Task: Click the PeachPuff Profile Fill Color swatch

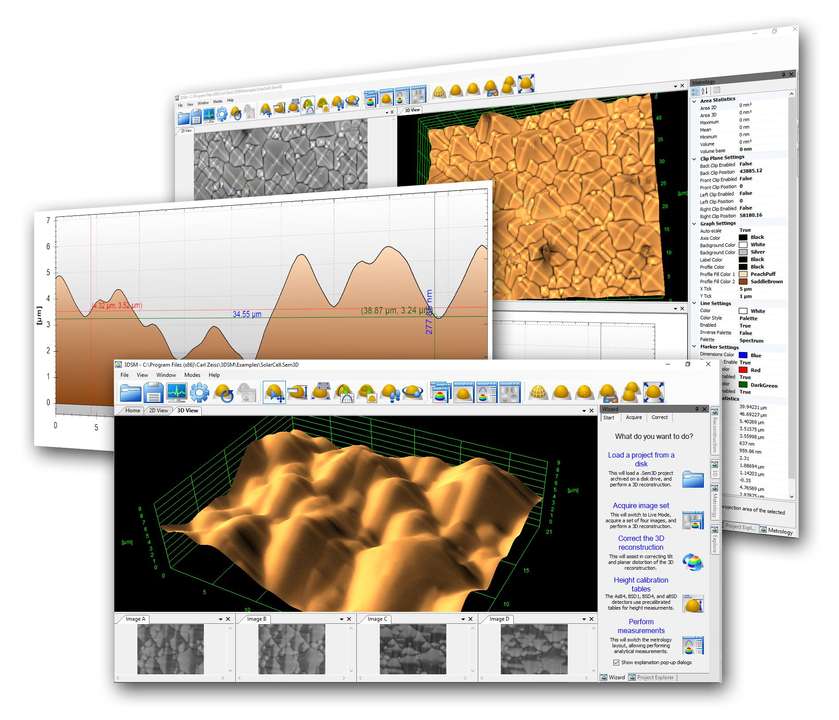Action: coord(743,274)
